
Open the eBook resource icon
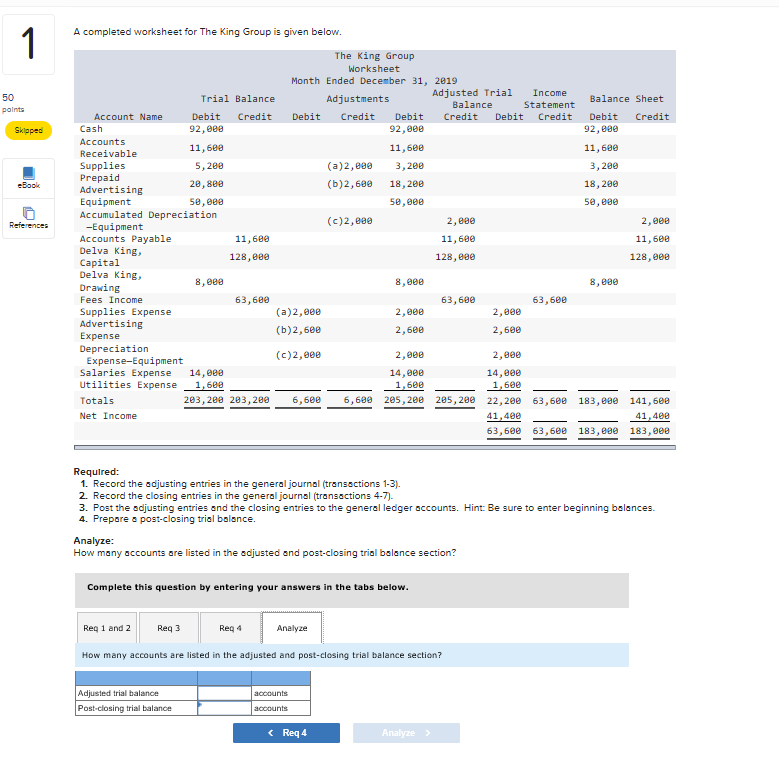pyautogui.click(x=28, y=178)
